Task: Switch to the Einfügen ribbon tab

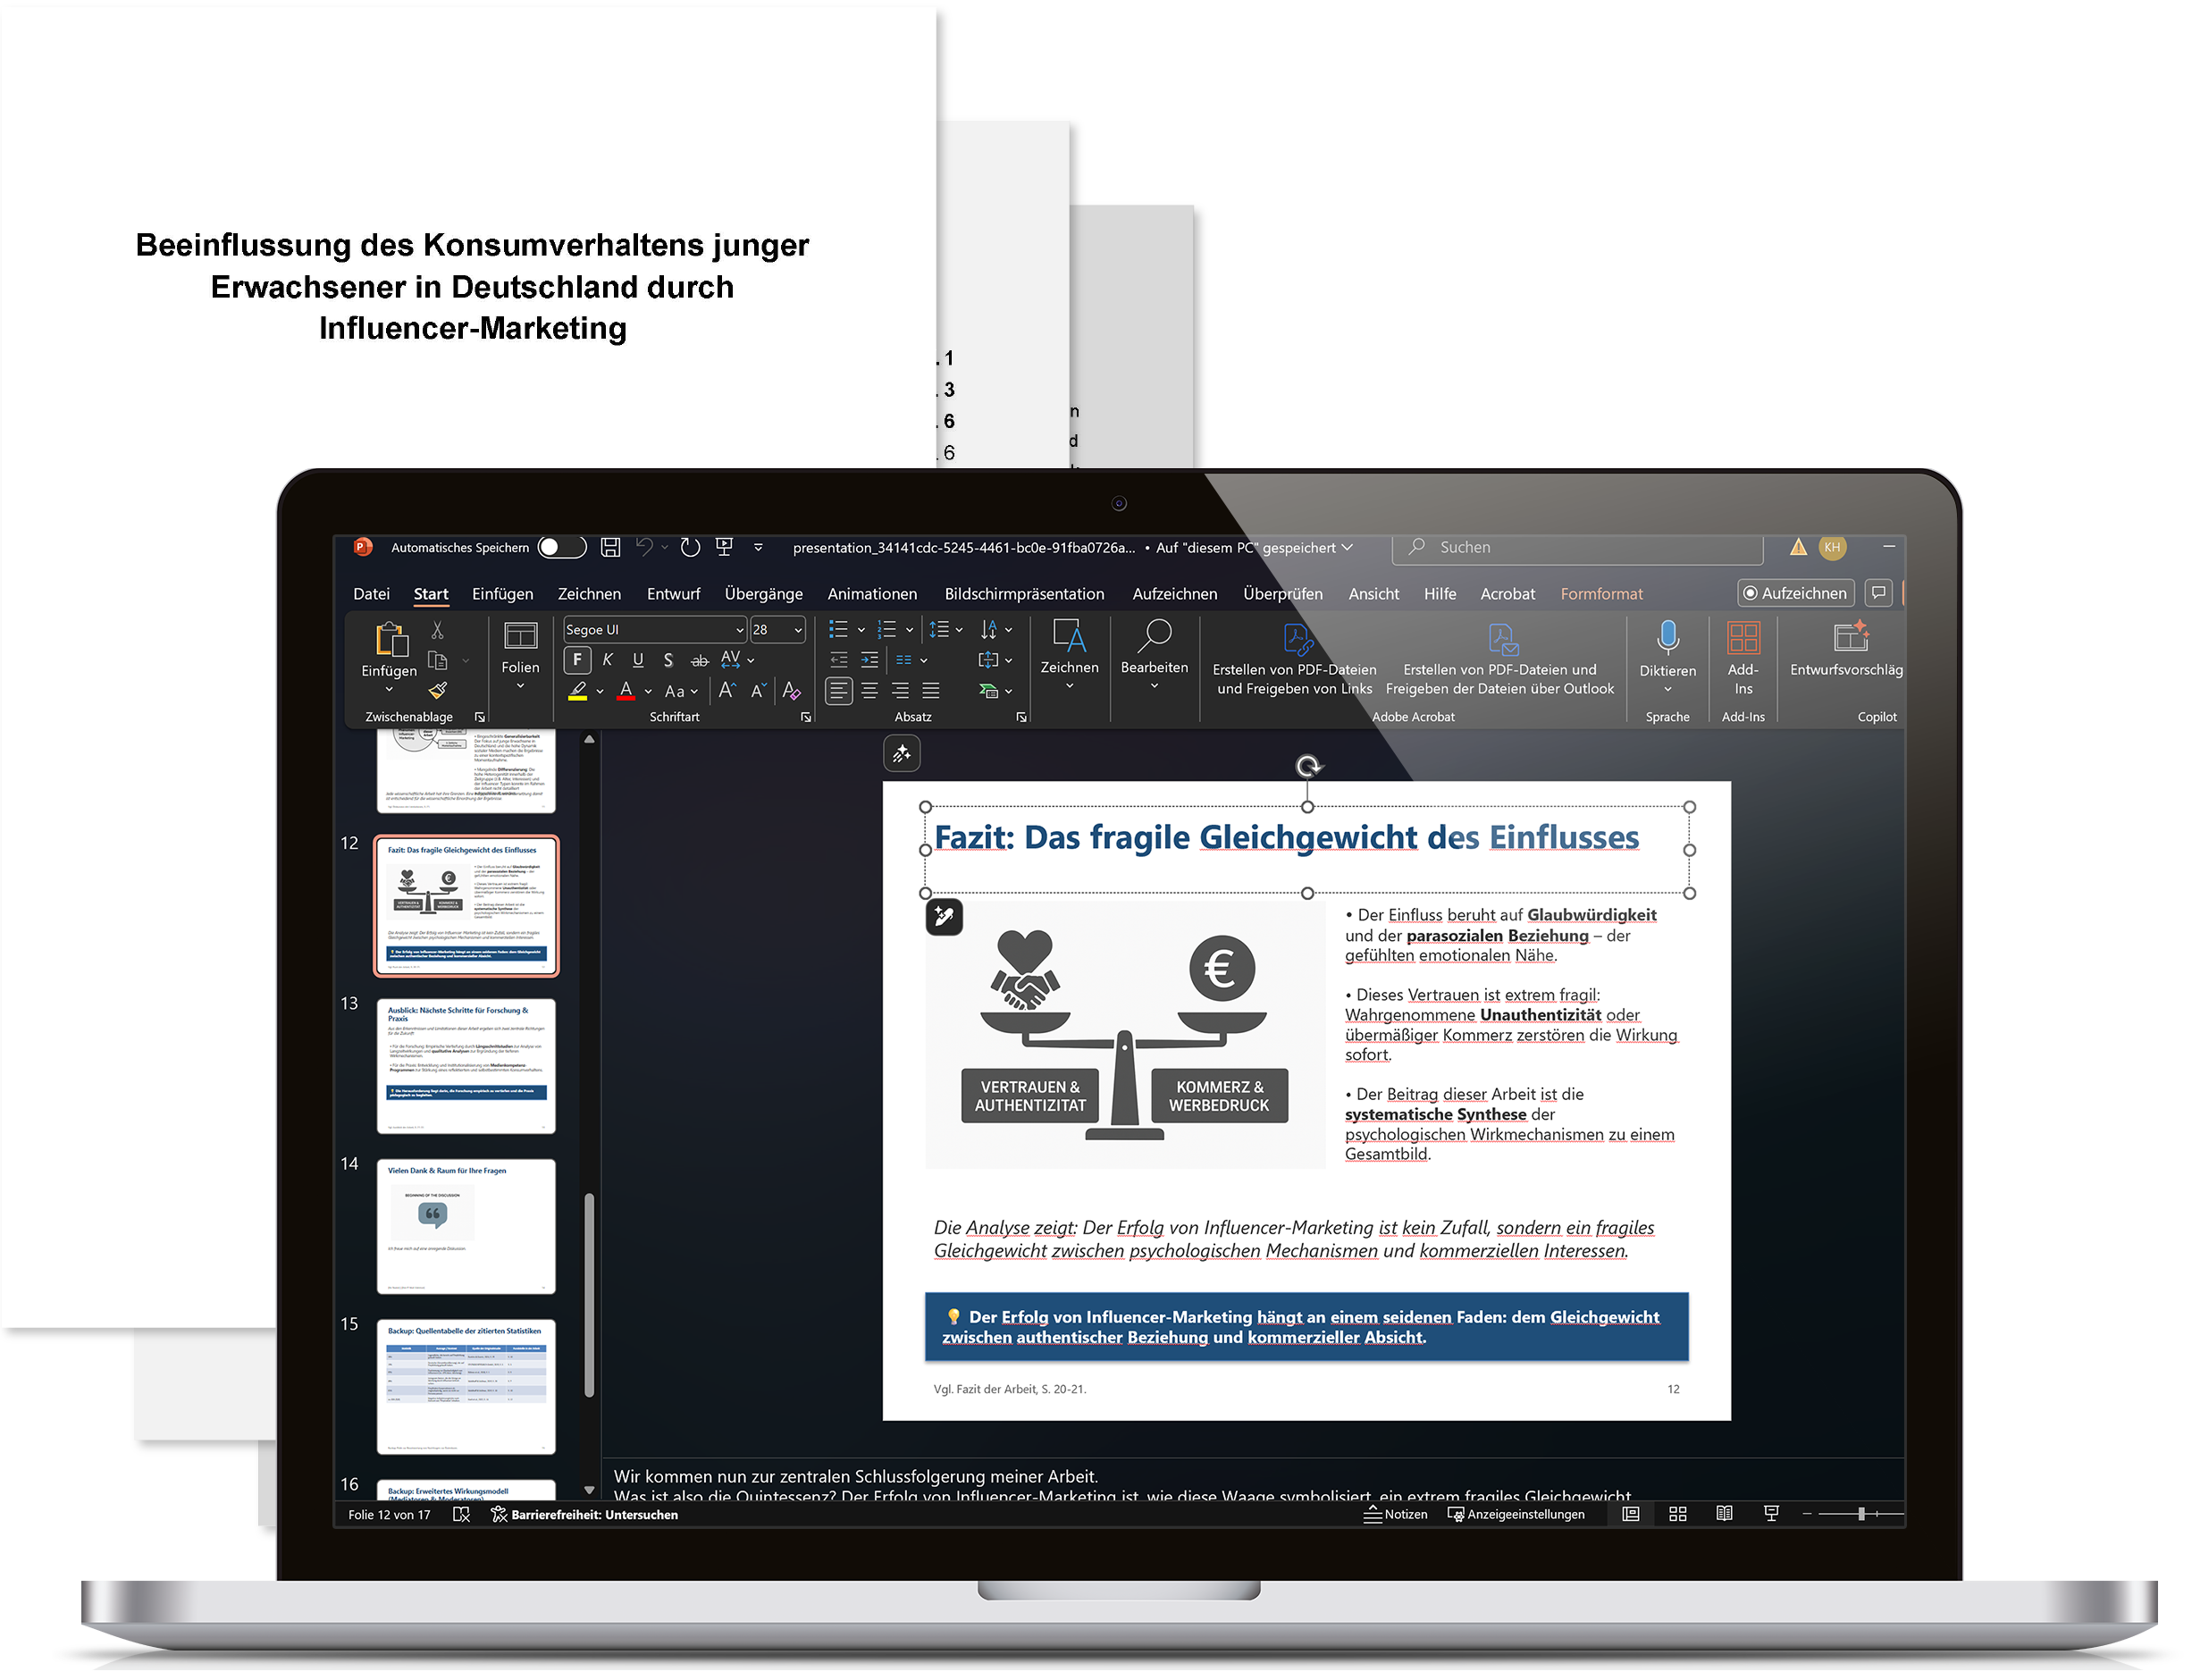Action: coord(503,593)
